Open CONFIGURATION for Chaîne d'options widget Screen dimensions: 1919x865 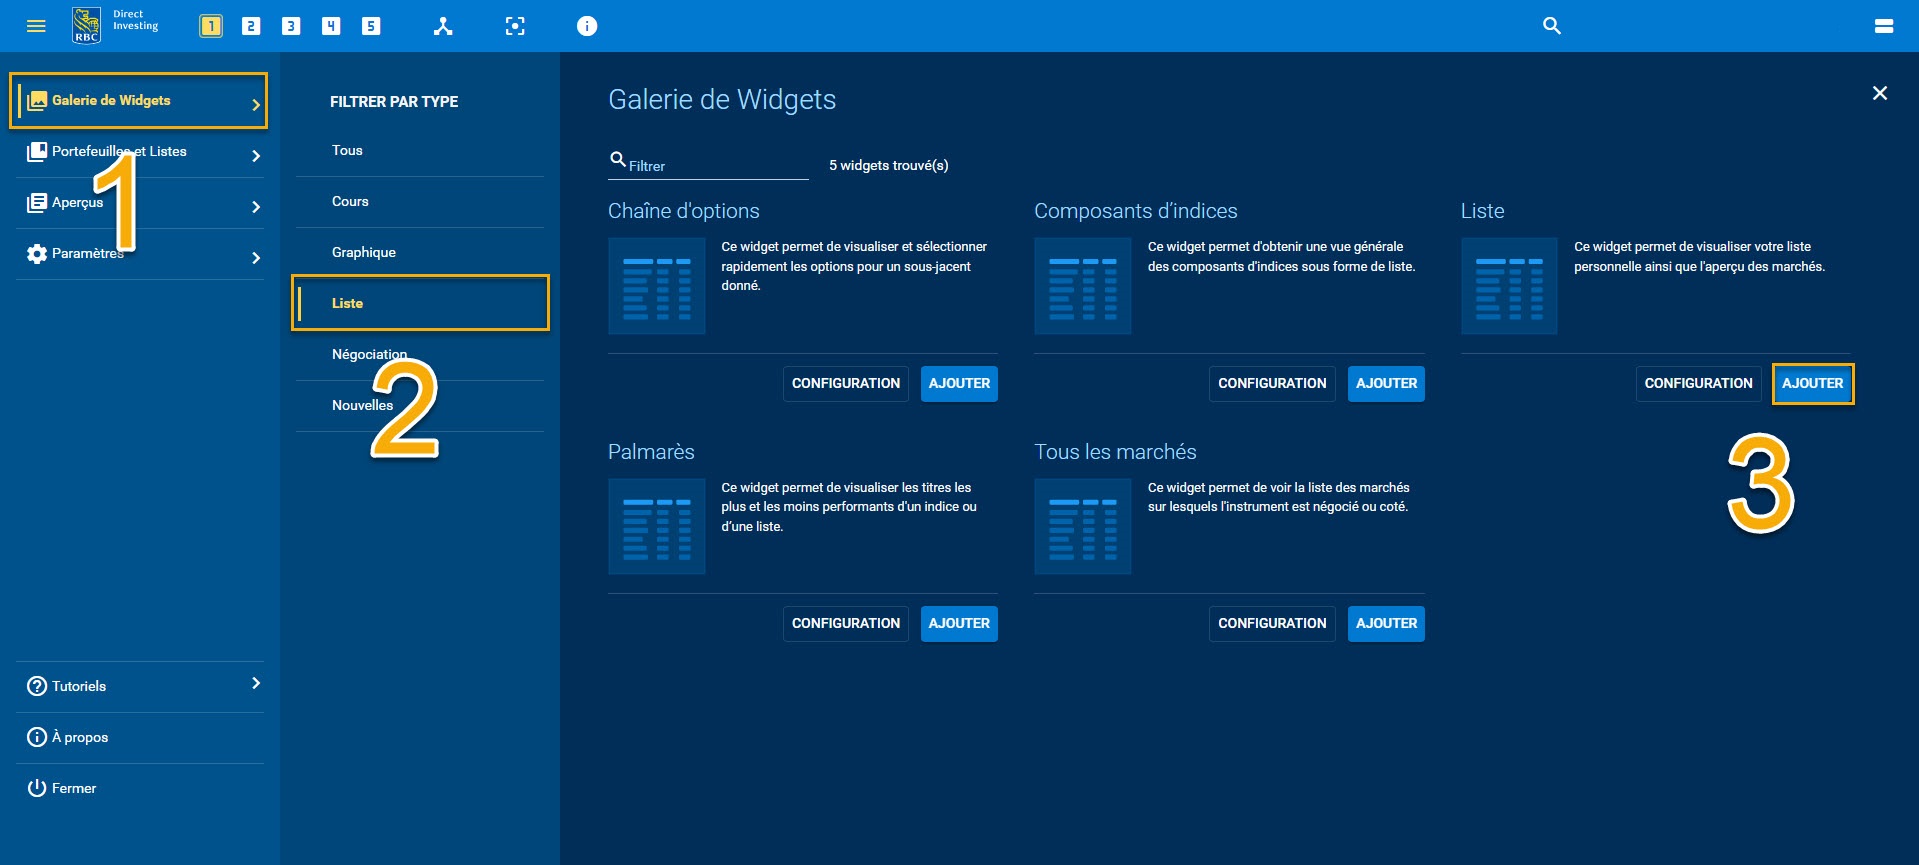(x=845, y=384)
